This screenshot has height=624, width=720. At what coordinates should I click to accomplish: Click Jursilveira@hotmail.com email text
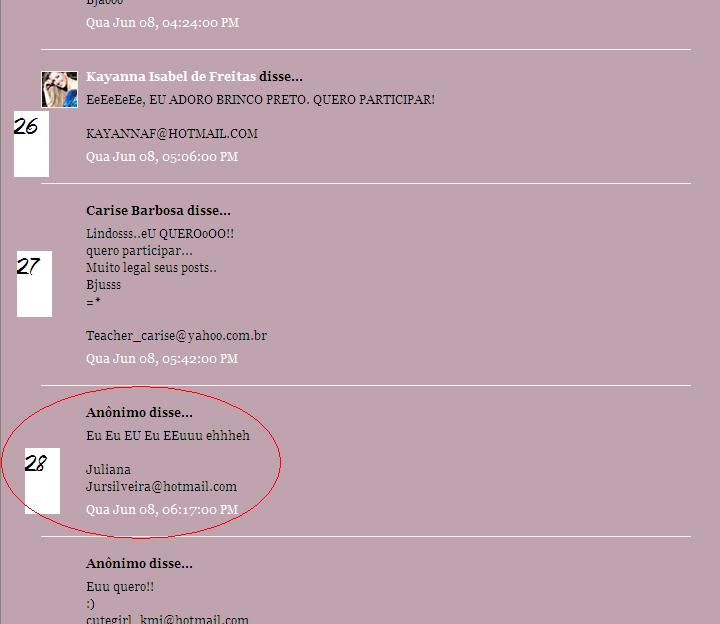pos(162,487)
